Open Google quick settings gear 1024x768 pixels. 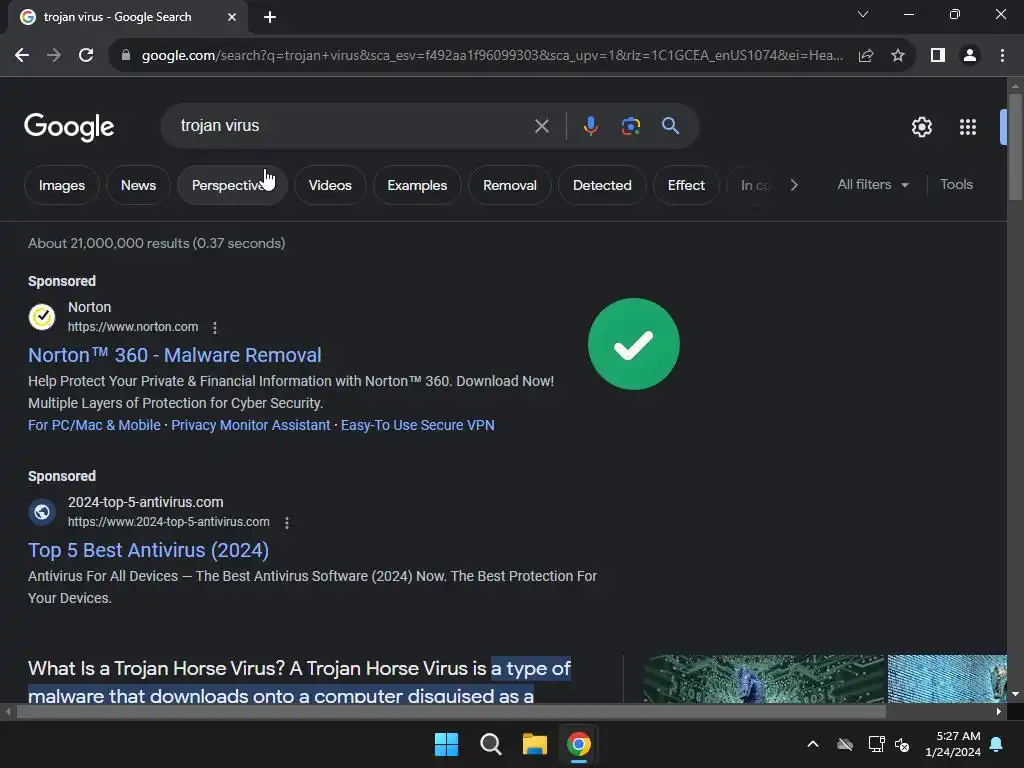point(921,127)
